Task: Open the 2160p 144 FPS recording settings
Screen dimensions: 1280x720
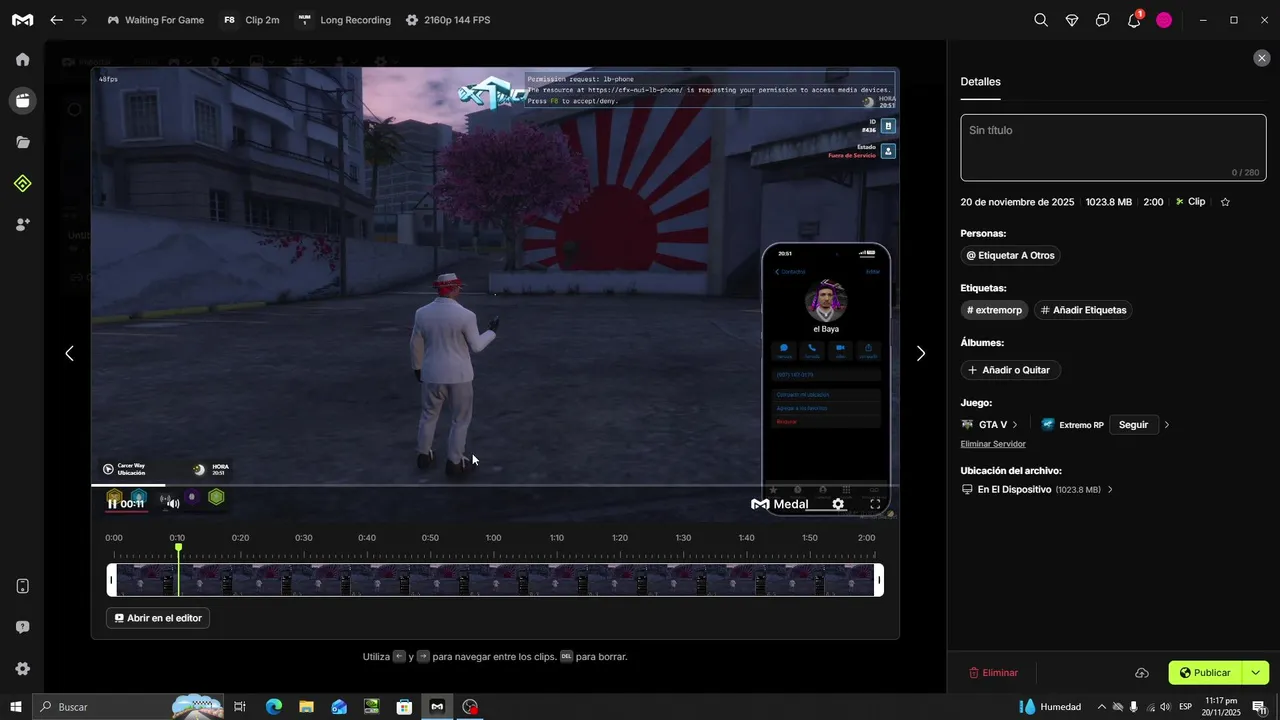Action: click(448, 20)
